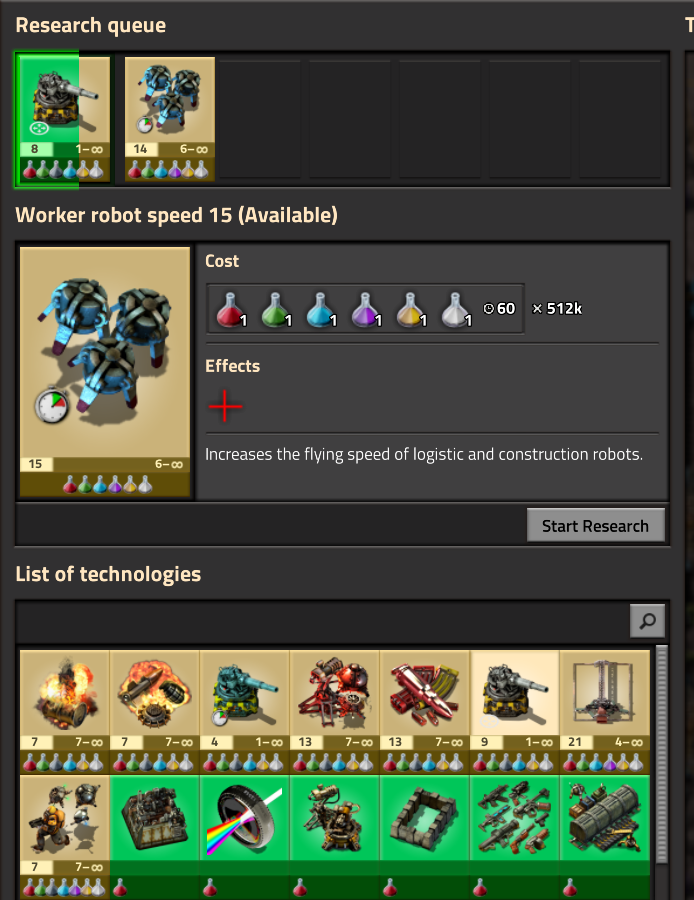Select artillery shooting speed level 4 technology

[x=245, y=712]
